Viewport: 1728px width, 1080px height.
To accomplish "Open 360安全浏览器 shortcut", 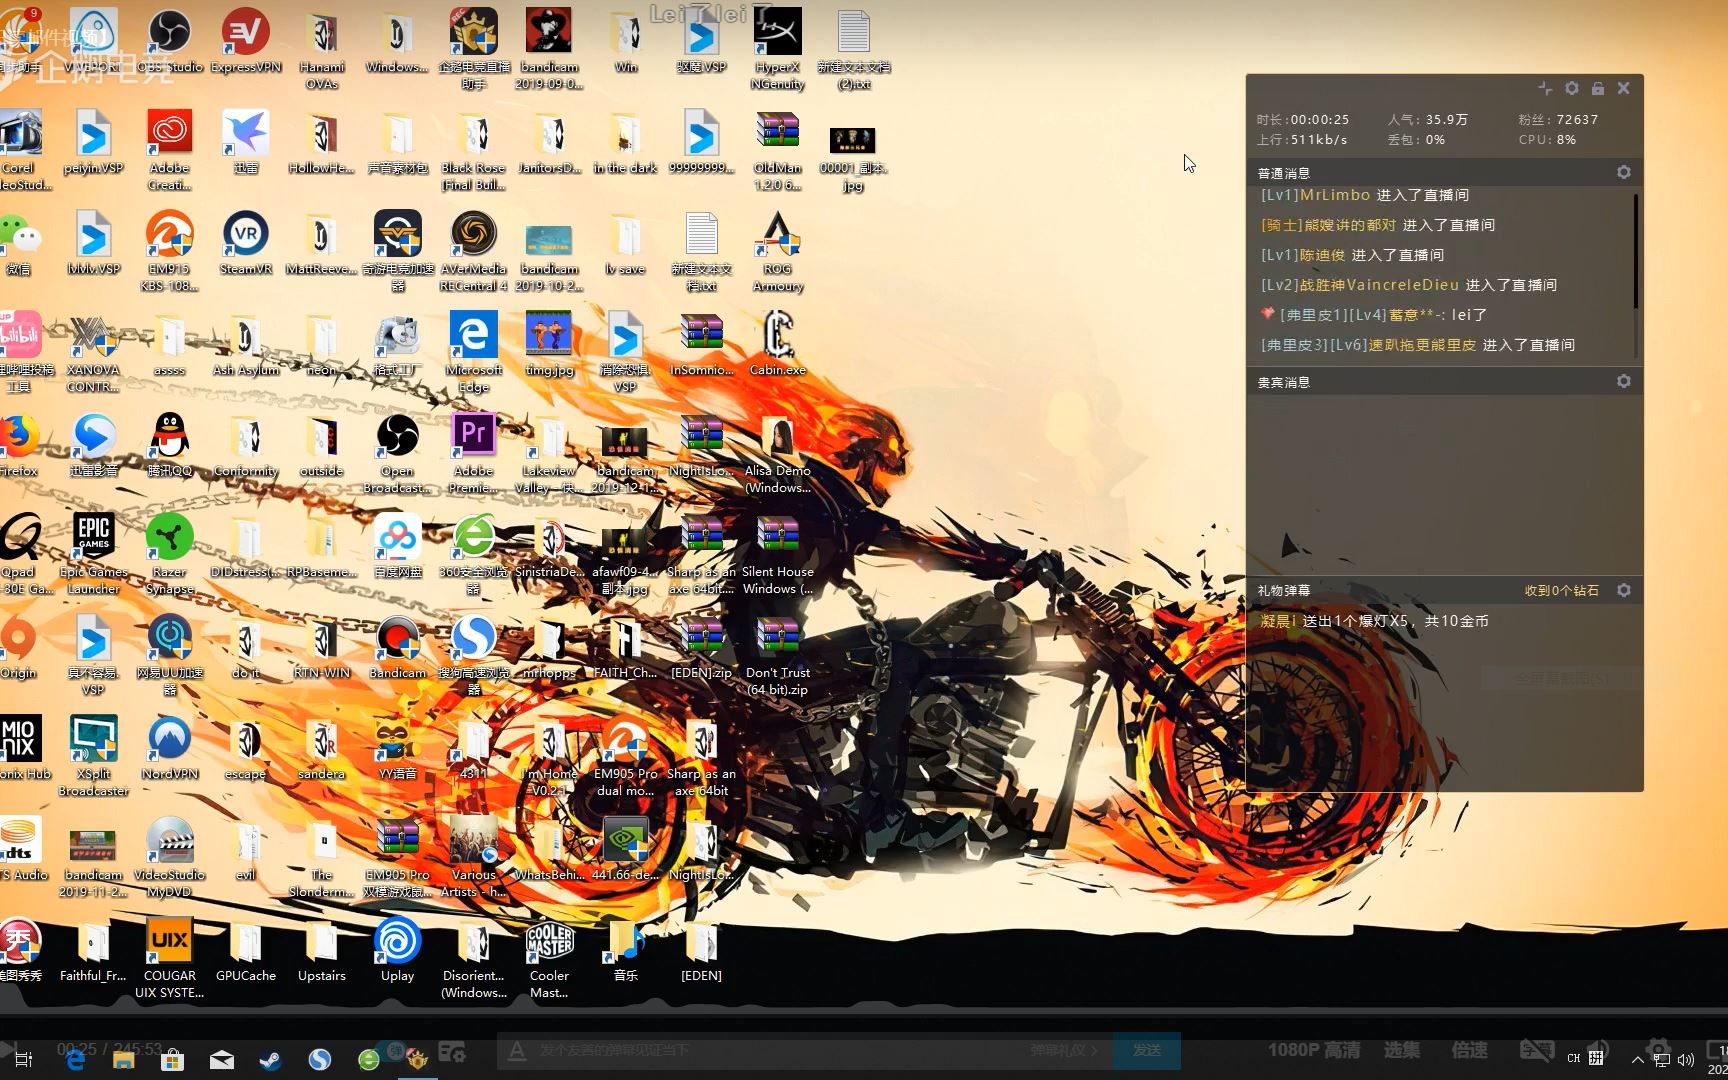I will (x=474, y=553).
